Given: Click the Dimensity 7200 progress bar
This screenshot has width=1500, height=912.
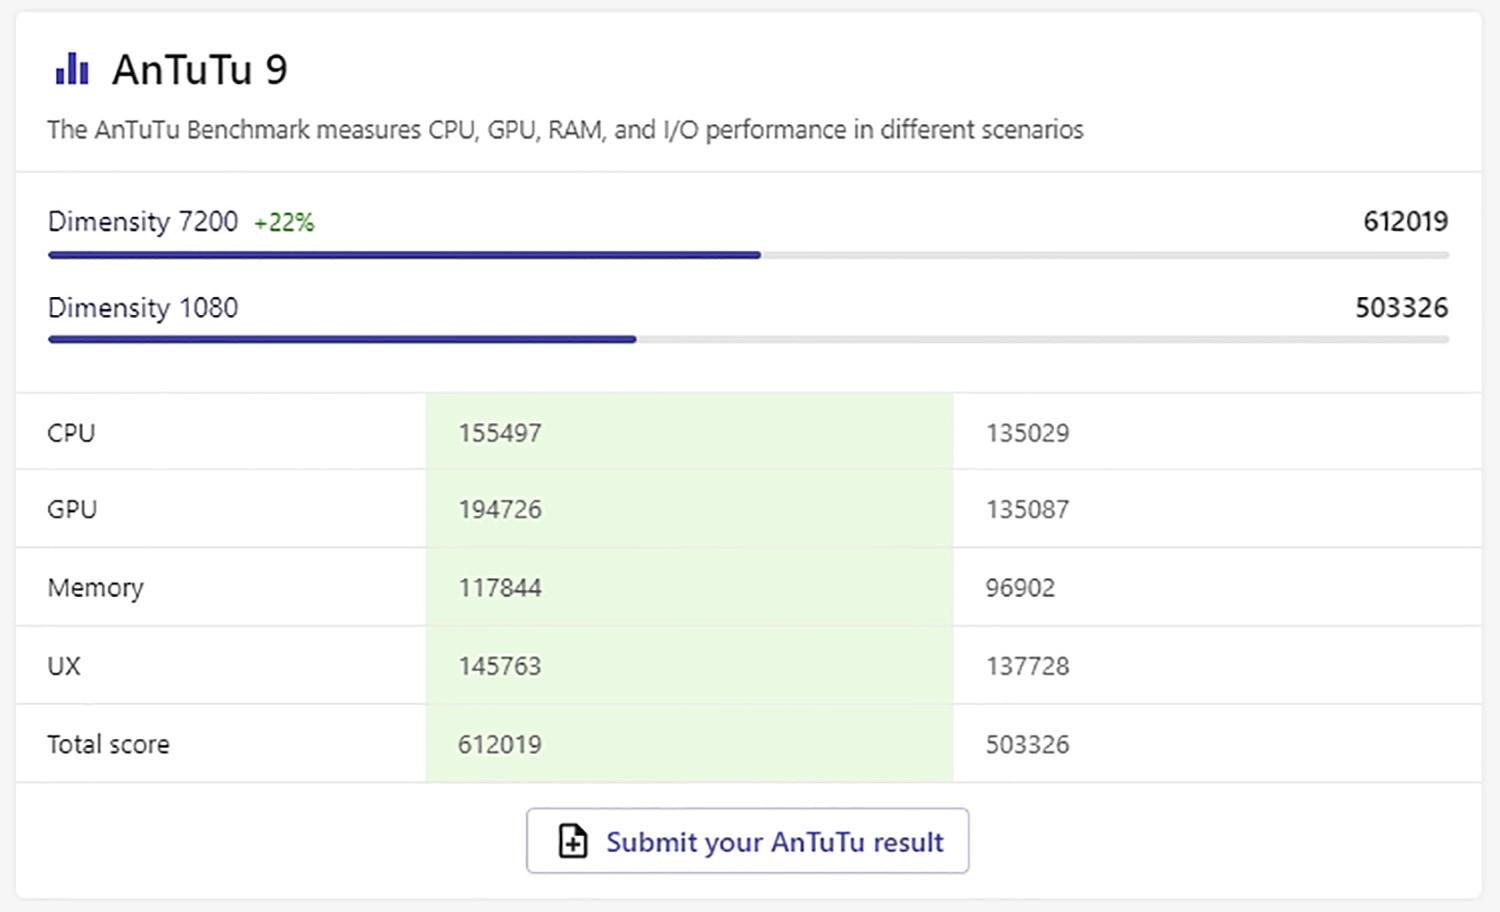Looking at the screenshot, I should click(748, 256).
